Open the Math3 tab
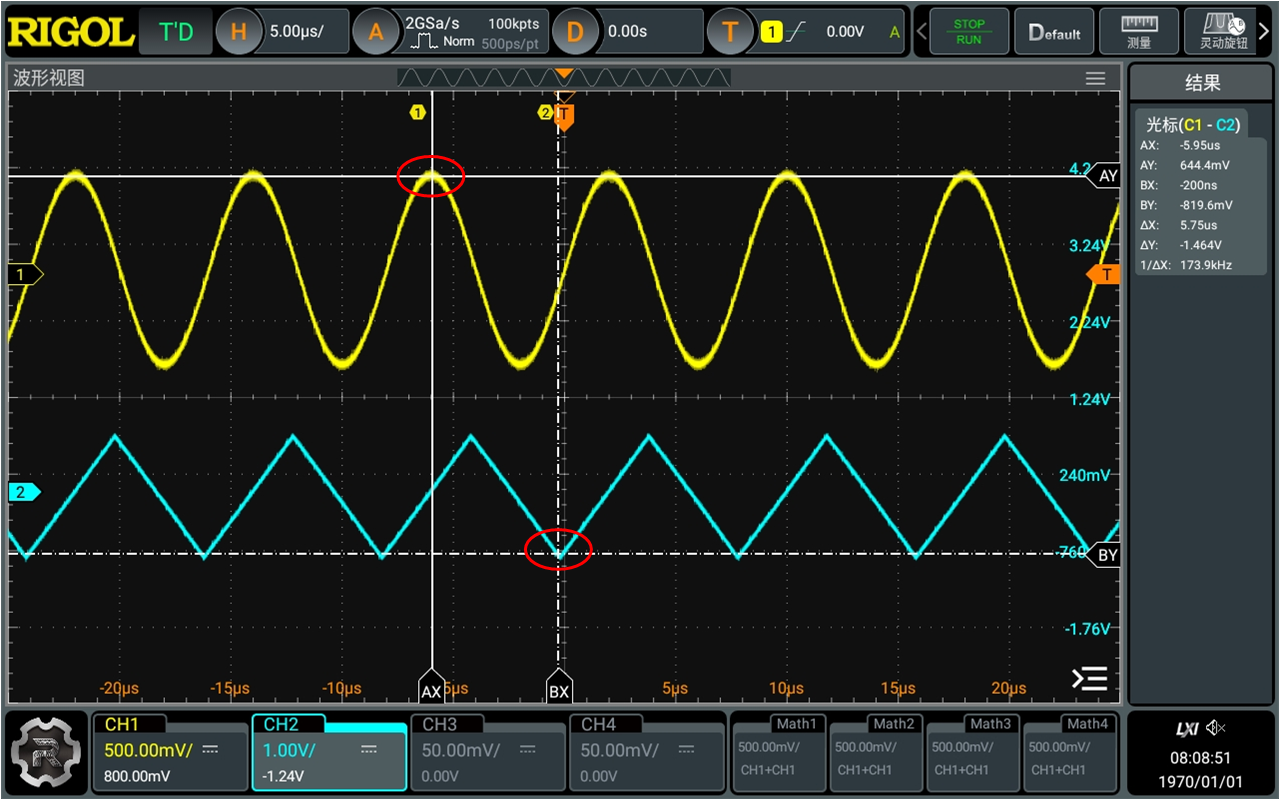The width and height of the screenshot is (1280, 800). (990, 723)
